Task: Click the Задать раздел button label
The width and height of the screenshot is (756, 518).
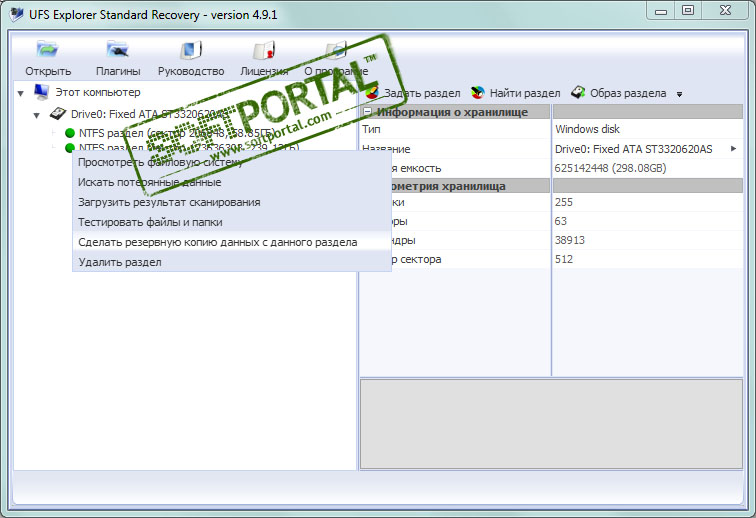Action: [x=422, y=93]
